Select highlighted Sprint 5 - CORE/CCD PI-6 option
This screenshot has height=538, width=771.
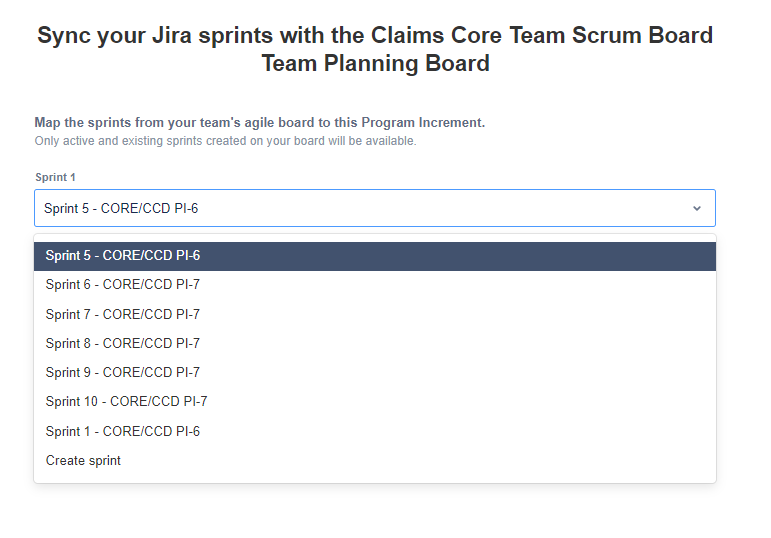pyautogui.click(x=375, y=256)
